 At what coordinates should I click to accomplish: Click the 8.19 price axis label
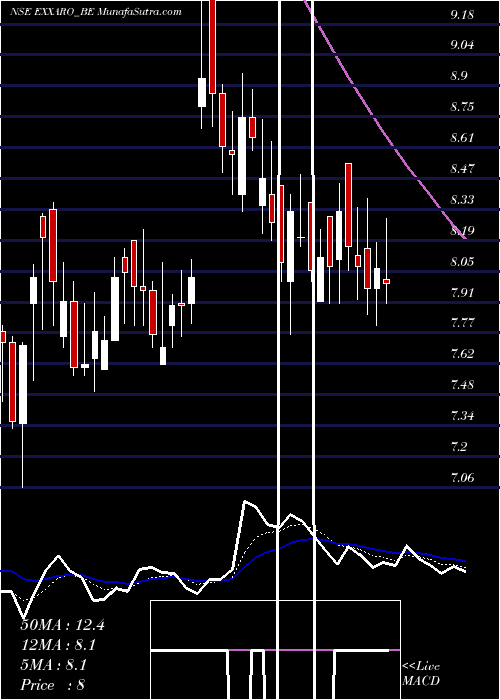462,231
